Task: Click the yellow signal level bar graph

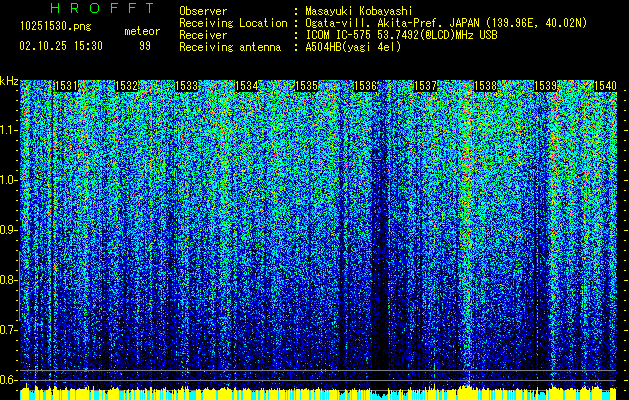Action: pos(318,392)
